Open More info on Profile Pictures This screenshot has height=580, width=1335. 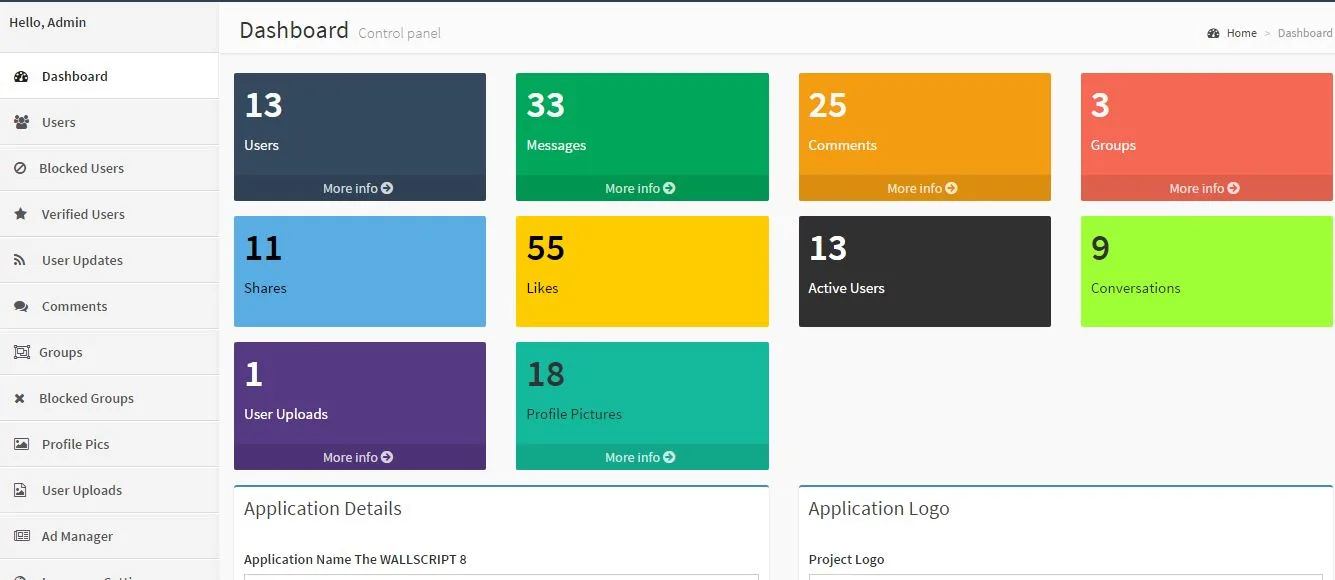click(642, 457)
